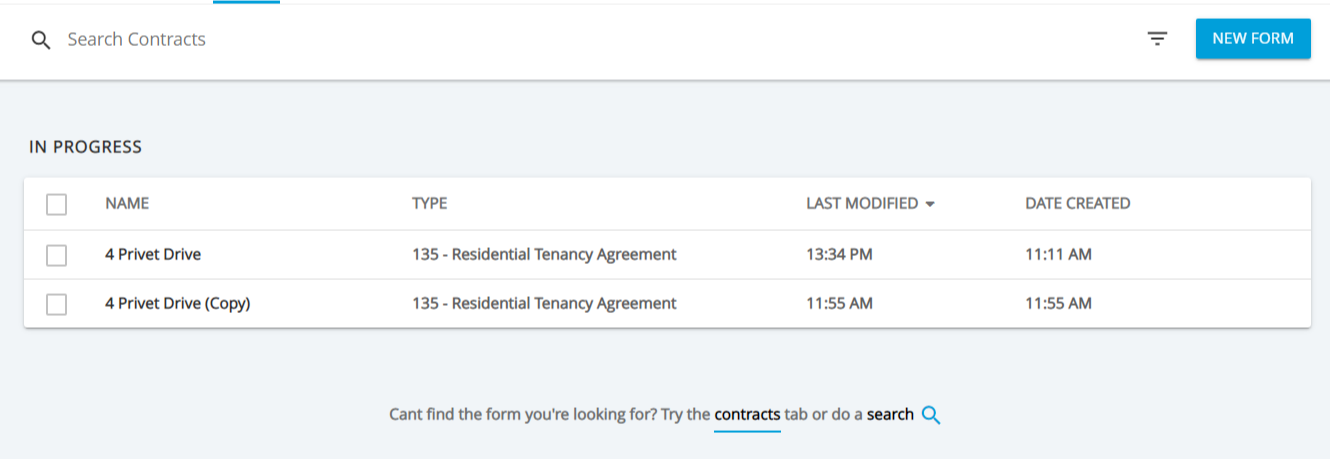Click the blue search icon at bottom
This screenshot has height=459, width=1330.
[x=931, y=415]
